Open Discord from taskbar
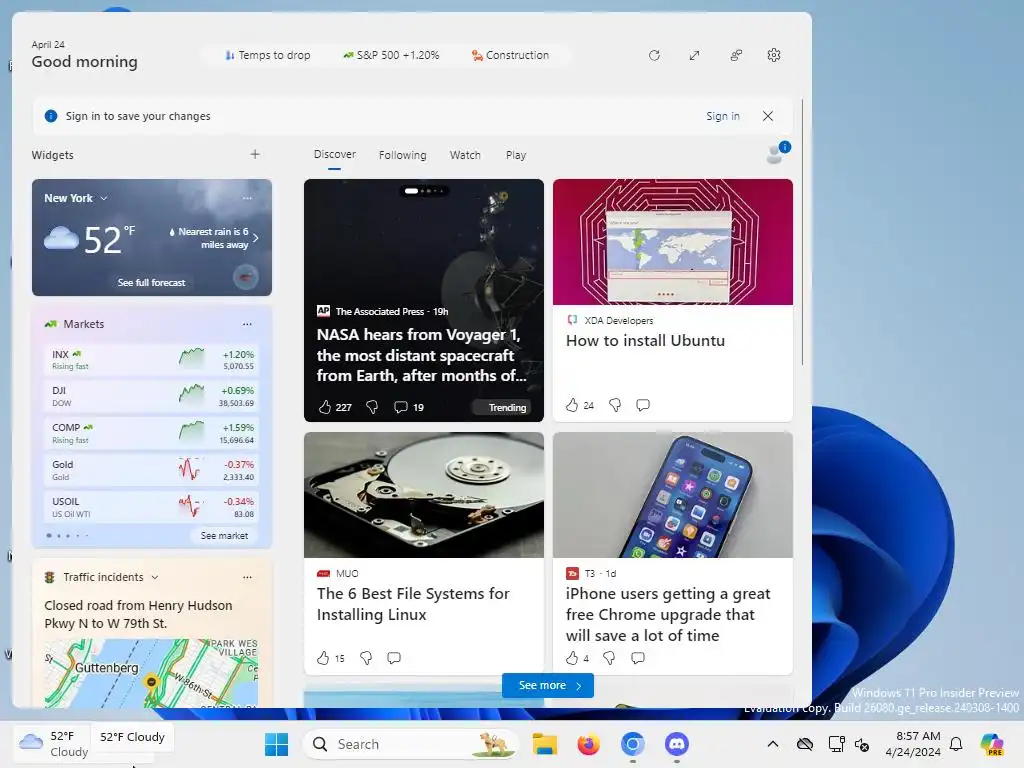This screenshot has width=1024, height=768. 677,744
